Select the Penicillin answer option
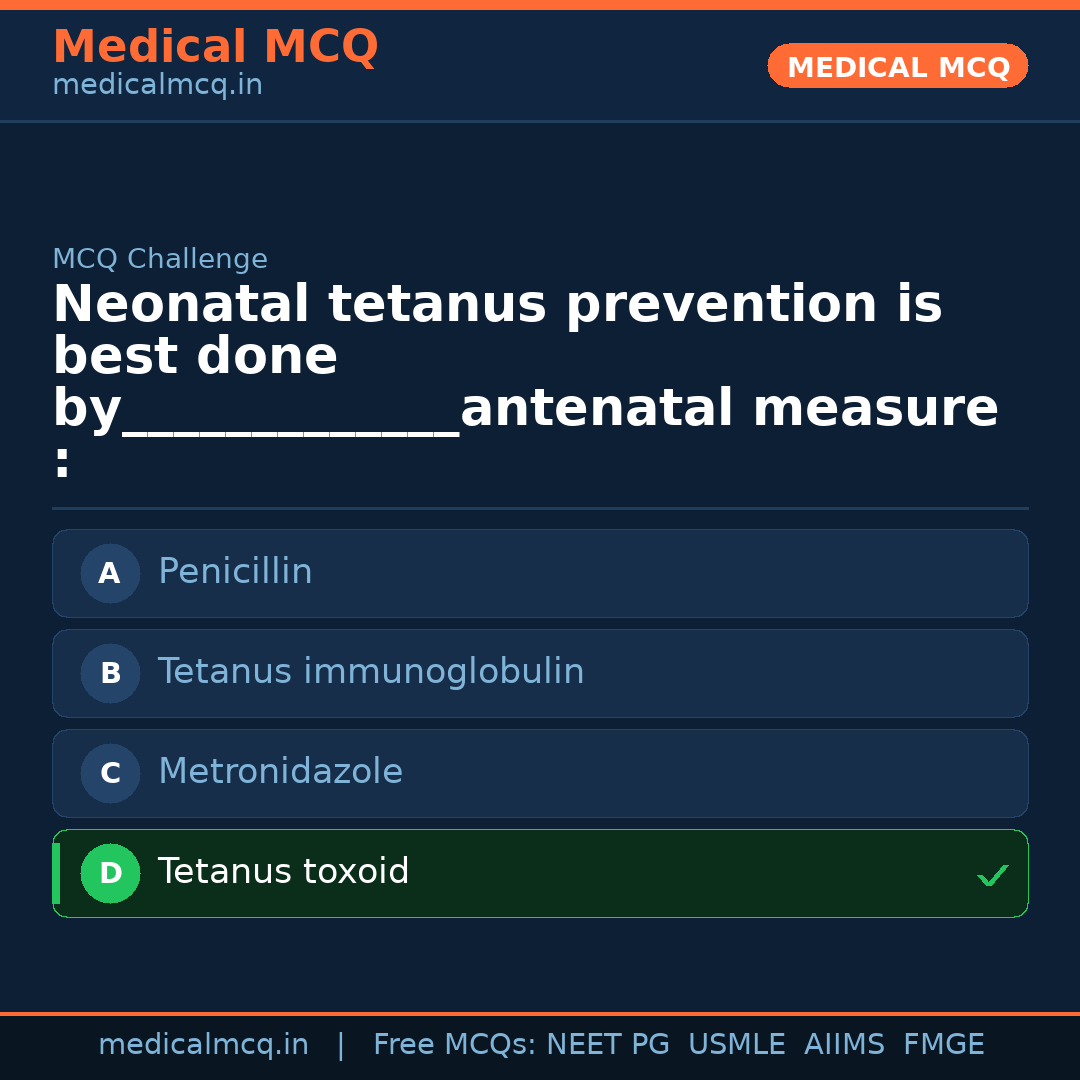Viewport: 1080px width, 1080px height. click(540, 573)
